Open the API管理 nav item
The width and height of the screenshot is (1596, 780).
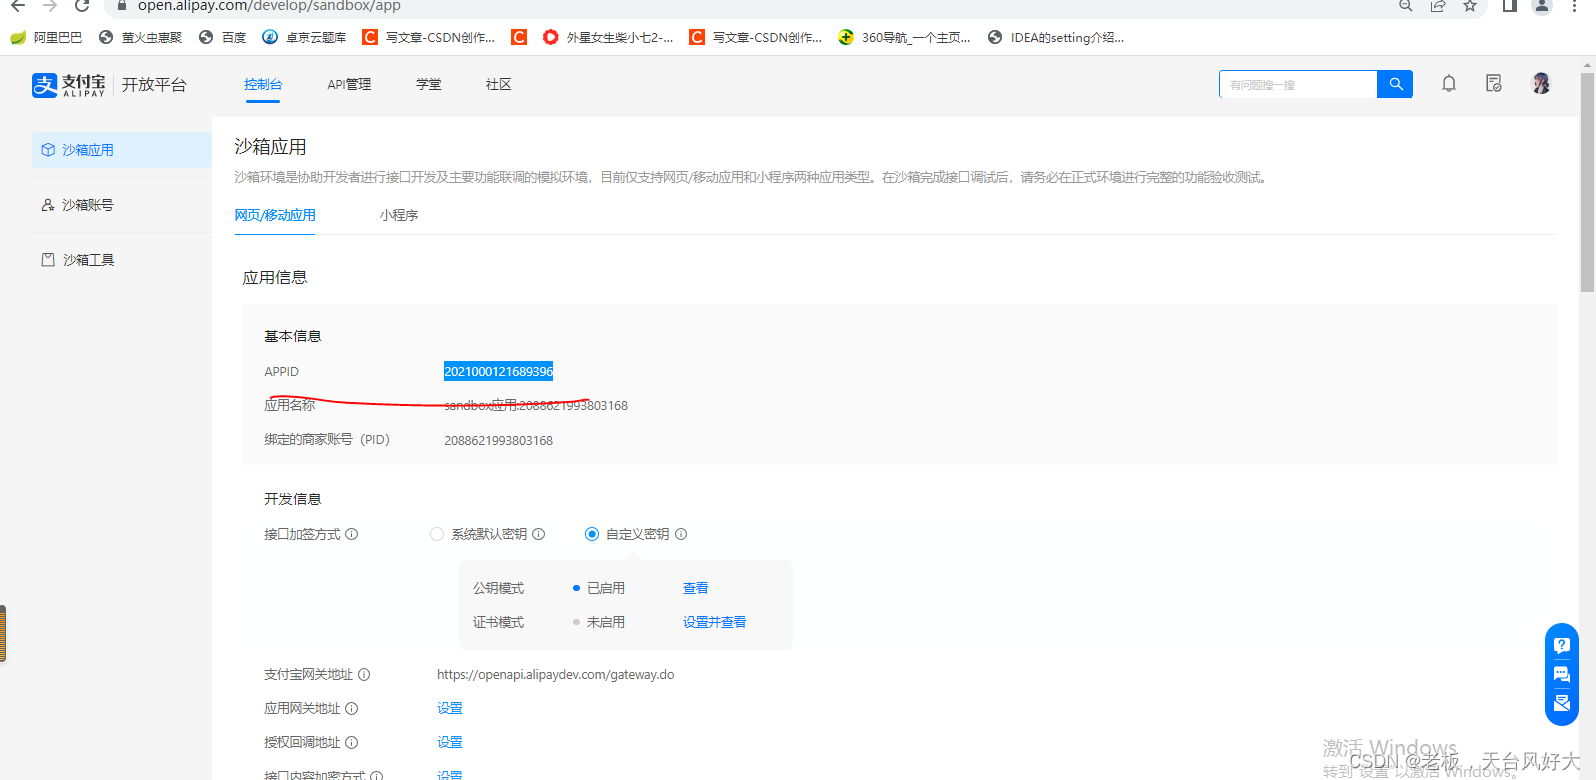click(349, 85)
